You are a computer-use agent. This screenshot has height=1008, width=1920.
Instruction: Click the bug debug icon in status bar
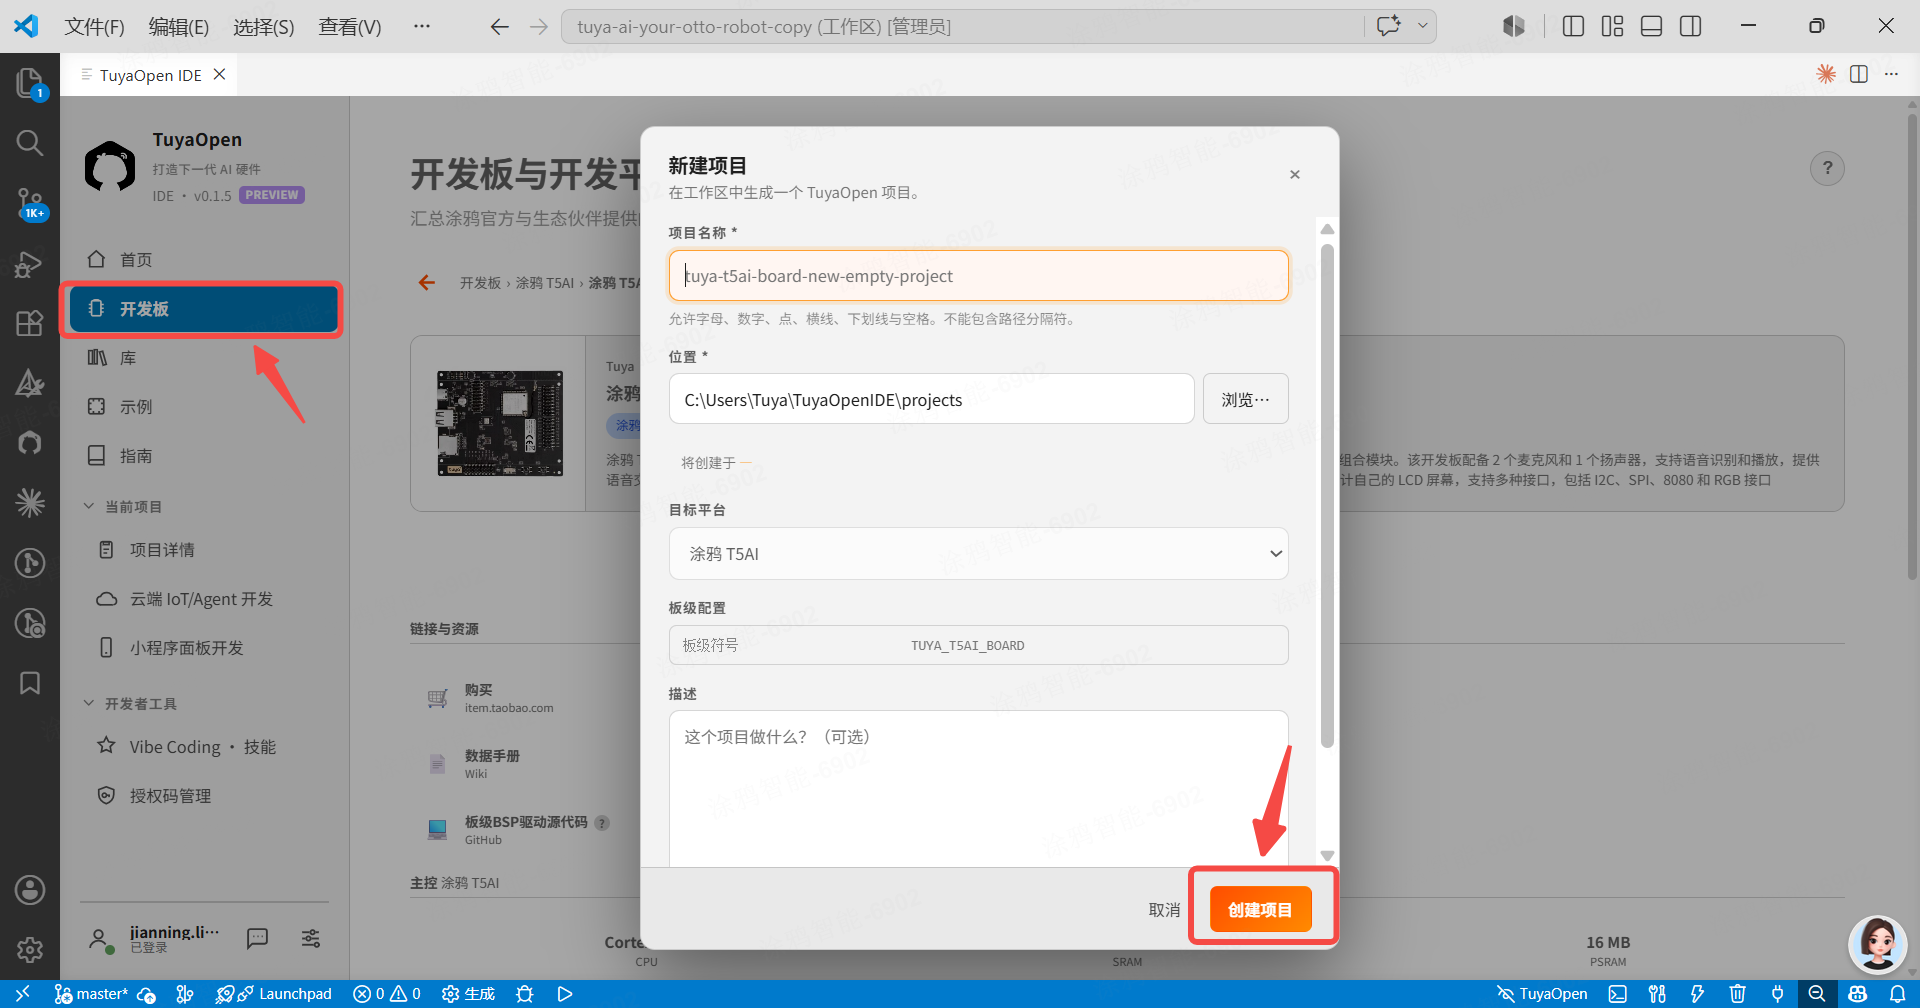click(524, 994)
